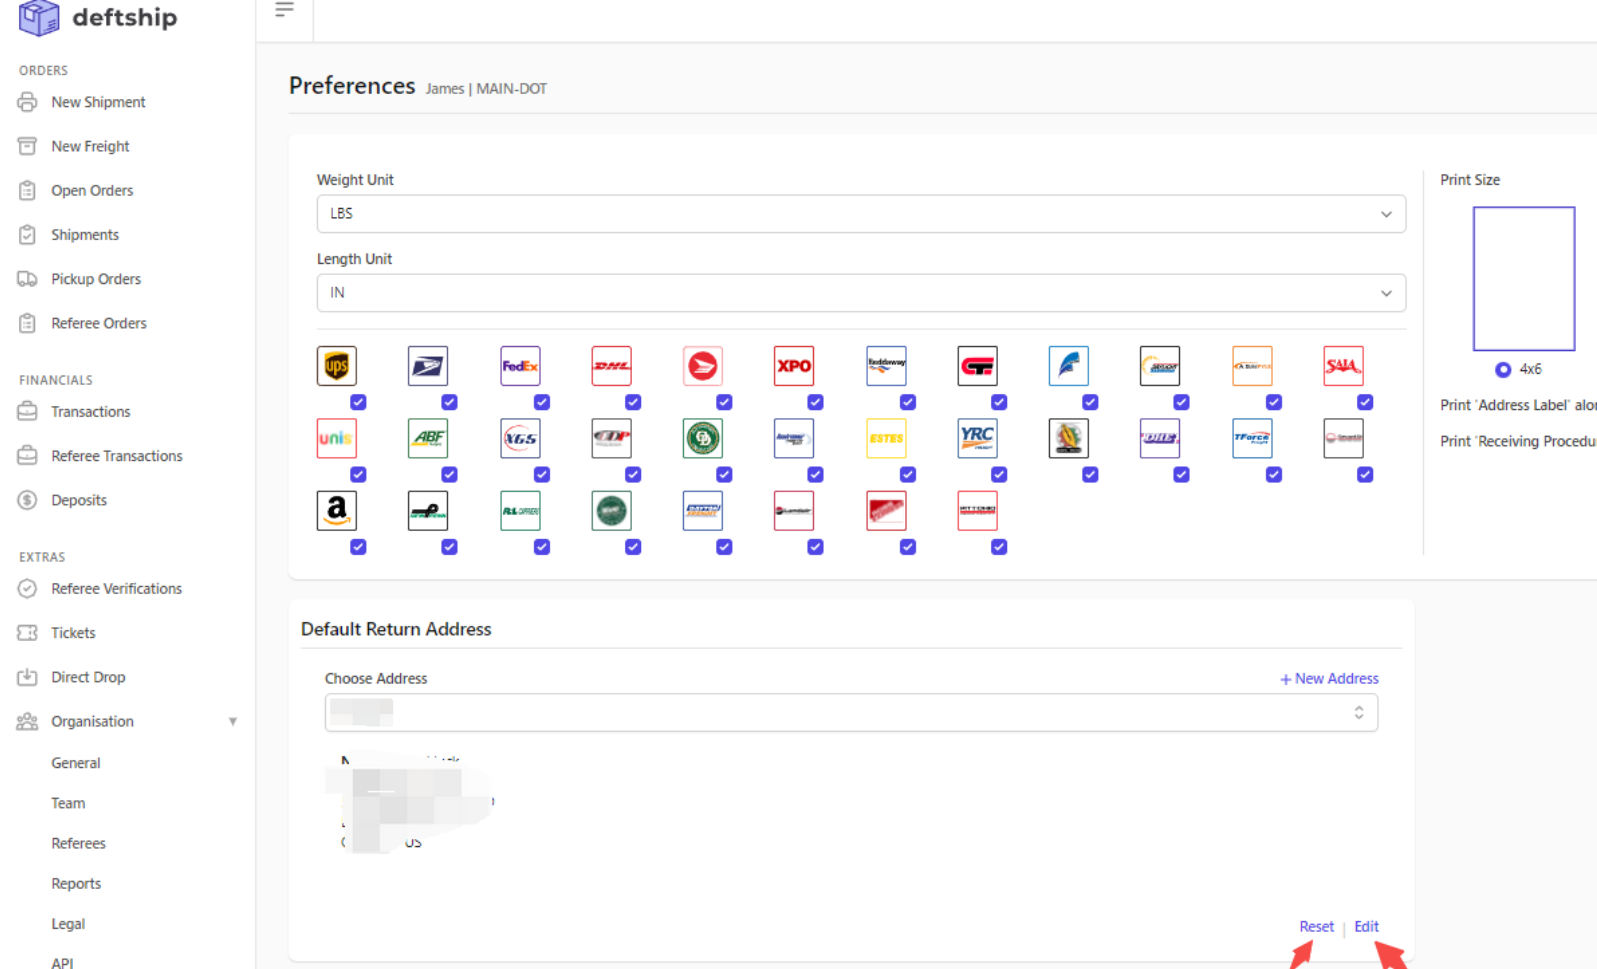1597x969 pixels.
Task: Open the Shipments page
Action: point(85,235)
